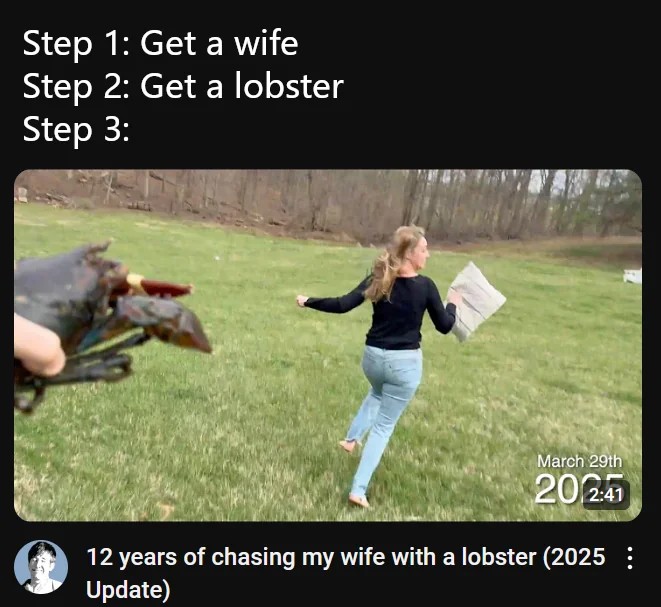Click the word 'Update)' in the title
The width and height of the screenshot is (661, 607).
tap(128, 589)
